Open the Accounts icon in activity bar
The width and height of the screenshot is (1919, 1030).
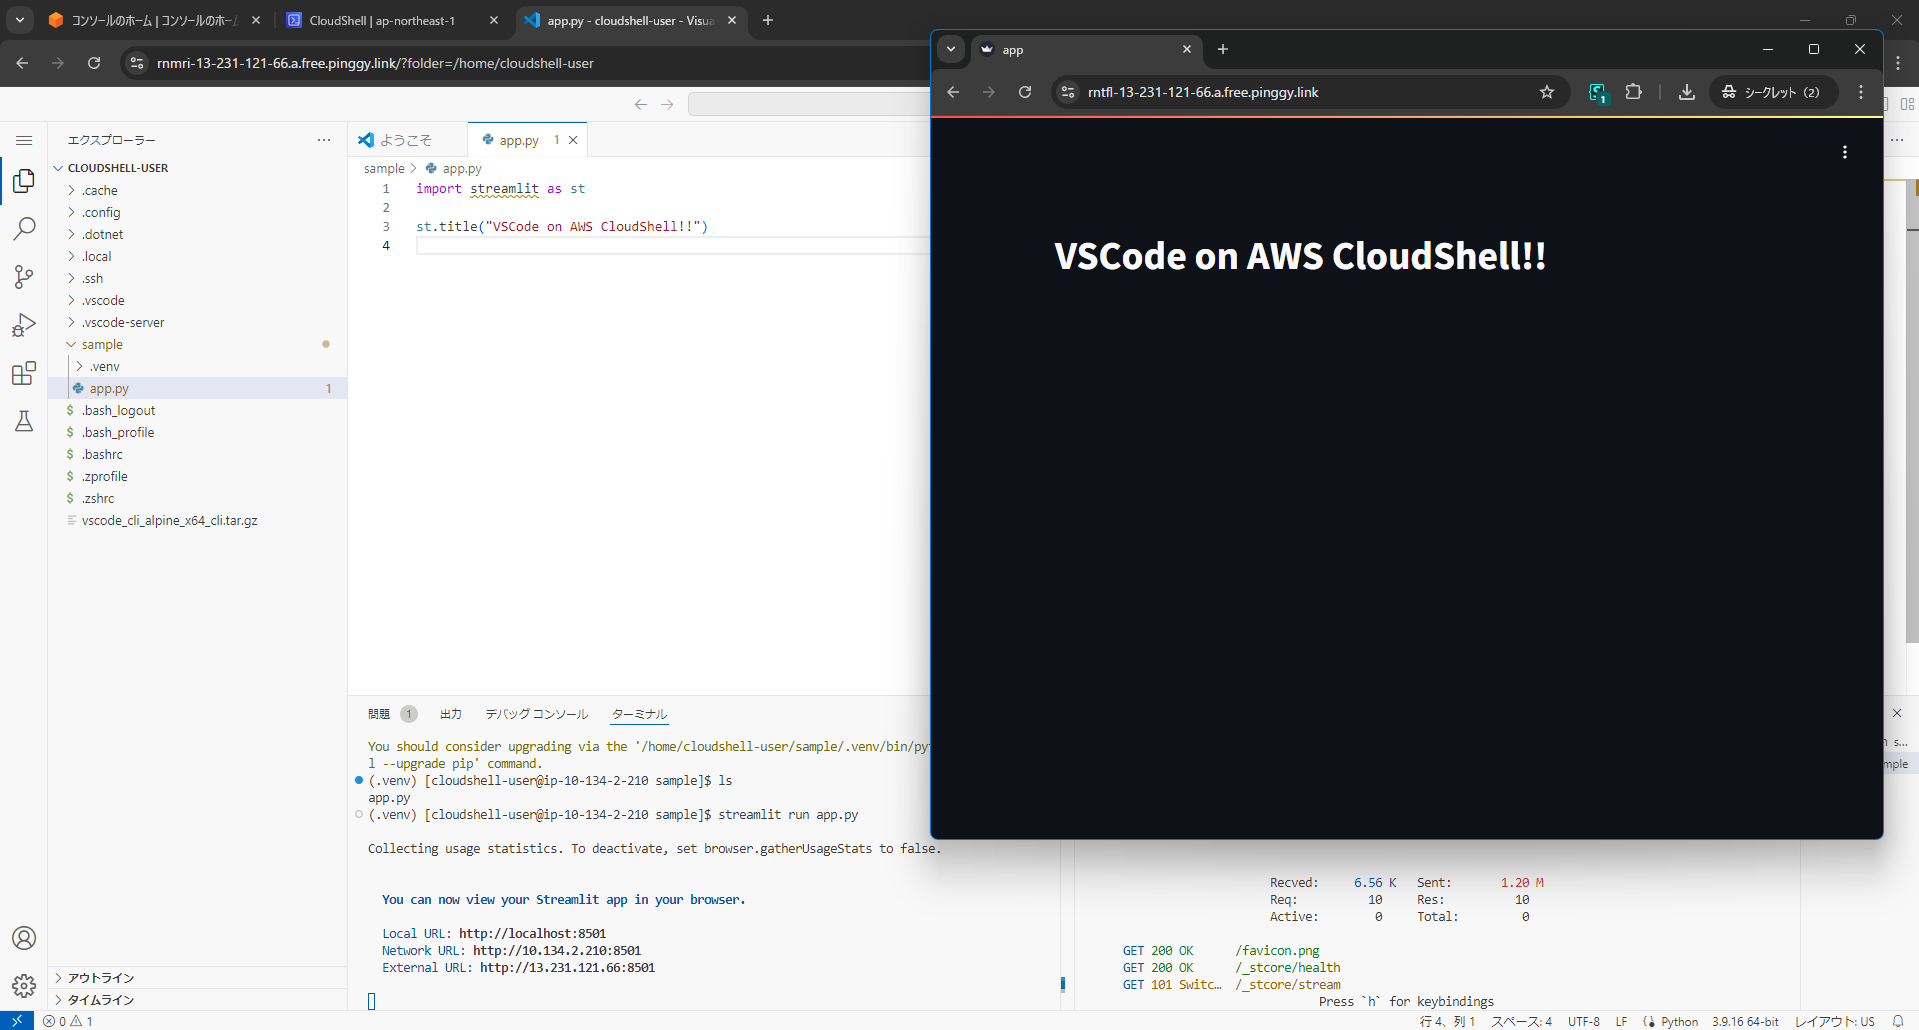[x=24, y=938]
